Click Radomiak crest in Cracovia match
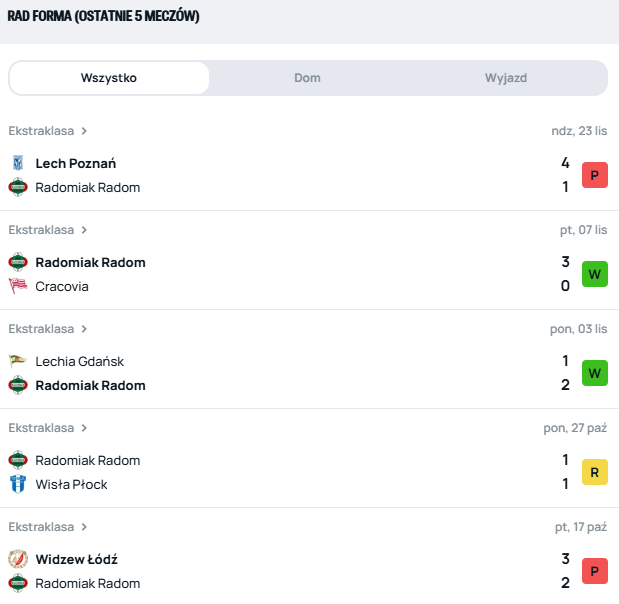This screenshot has width=619, height=604. click(x=17, y=262)
